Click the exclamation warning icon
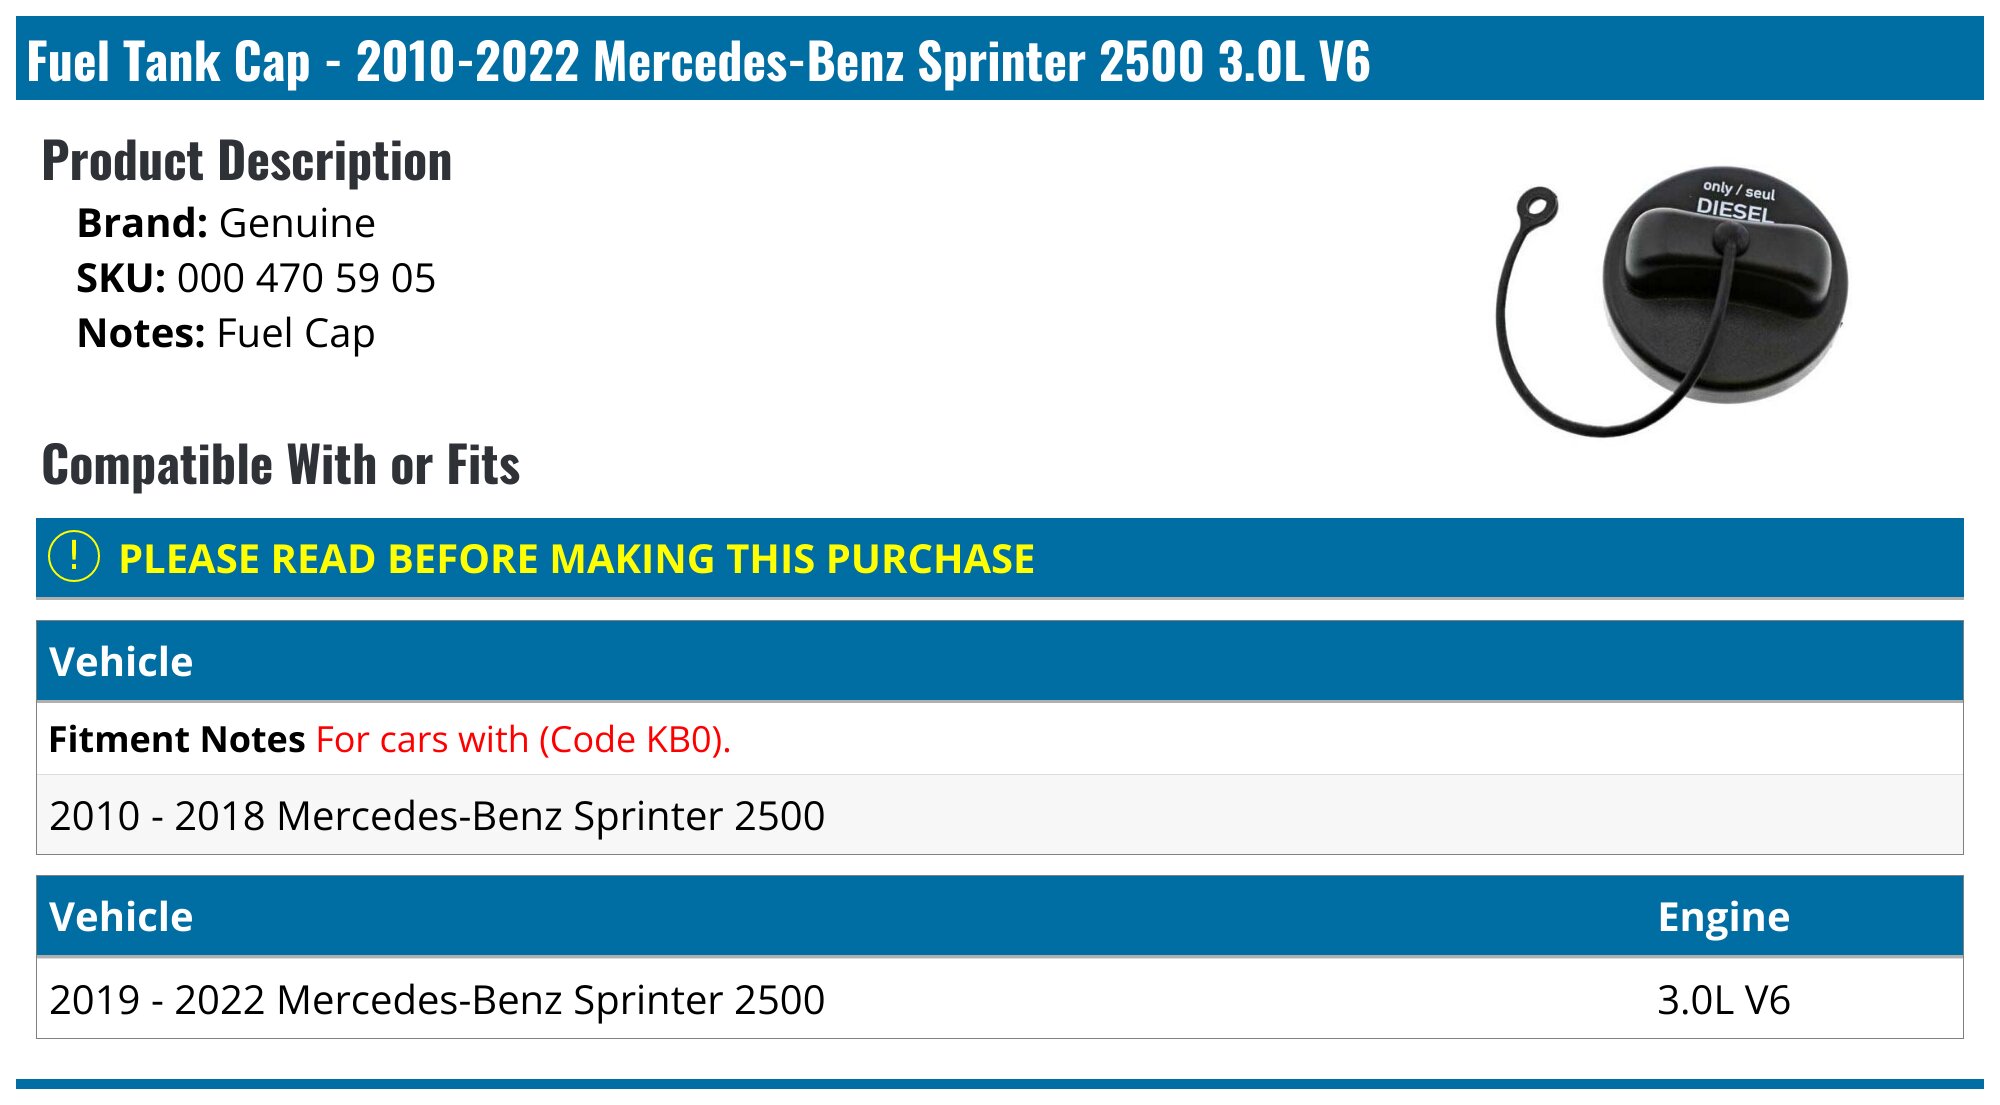The width and height of the screenshot is (2000, 1105). (74, 557)
